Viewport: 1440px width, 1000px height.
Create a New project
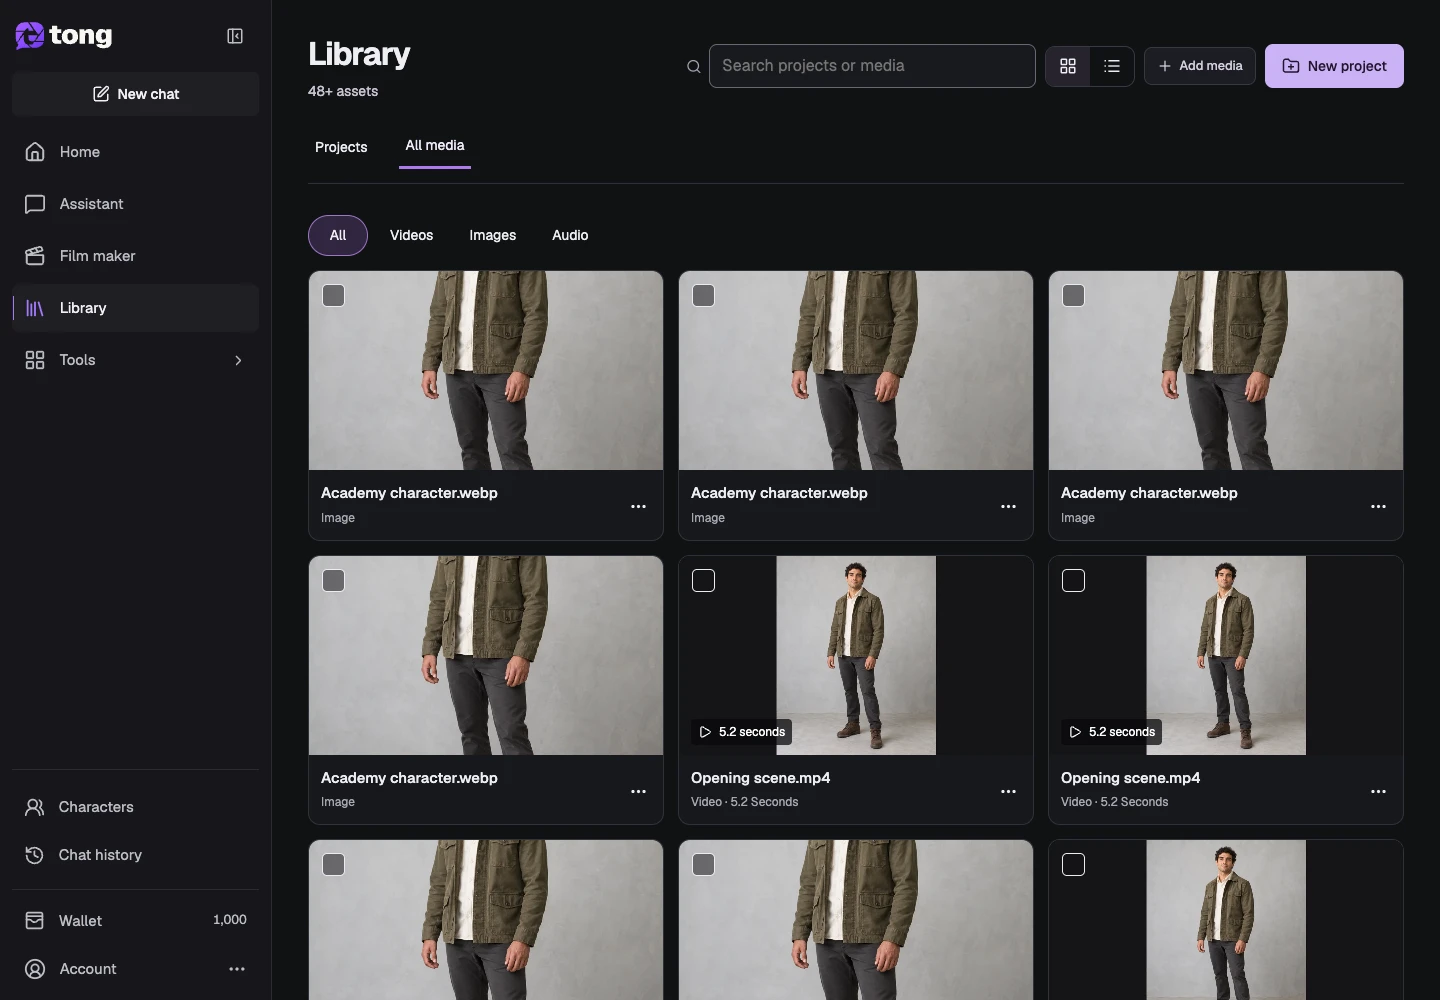point(1334,66)
